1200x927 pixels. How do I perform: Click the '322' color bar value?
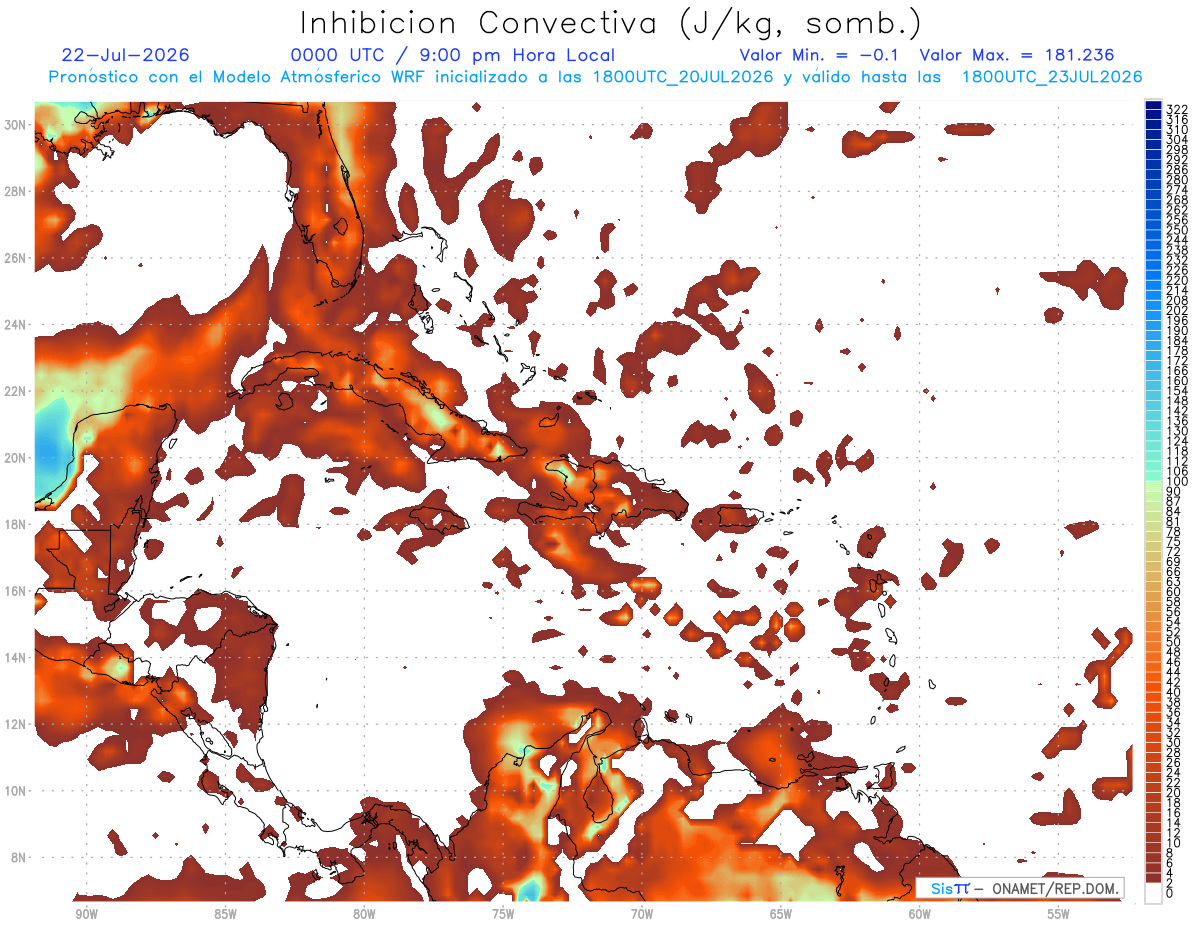(1176, 109)
